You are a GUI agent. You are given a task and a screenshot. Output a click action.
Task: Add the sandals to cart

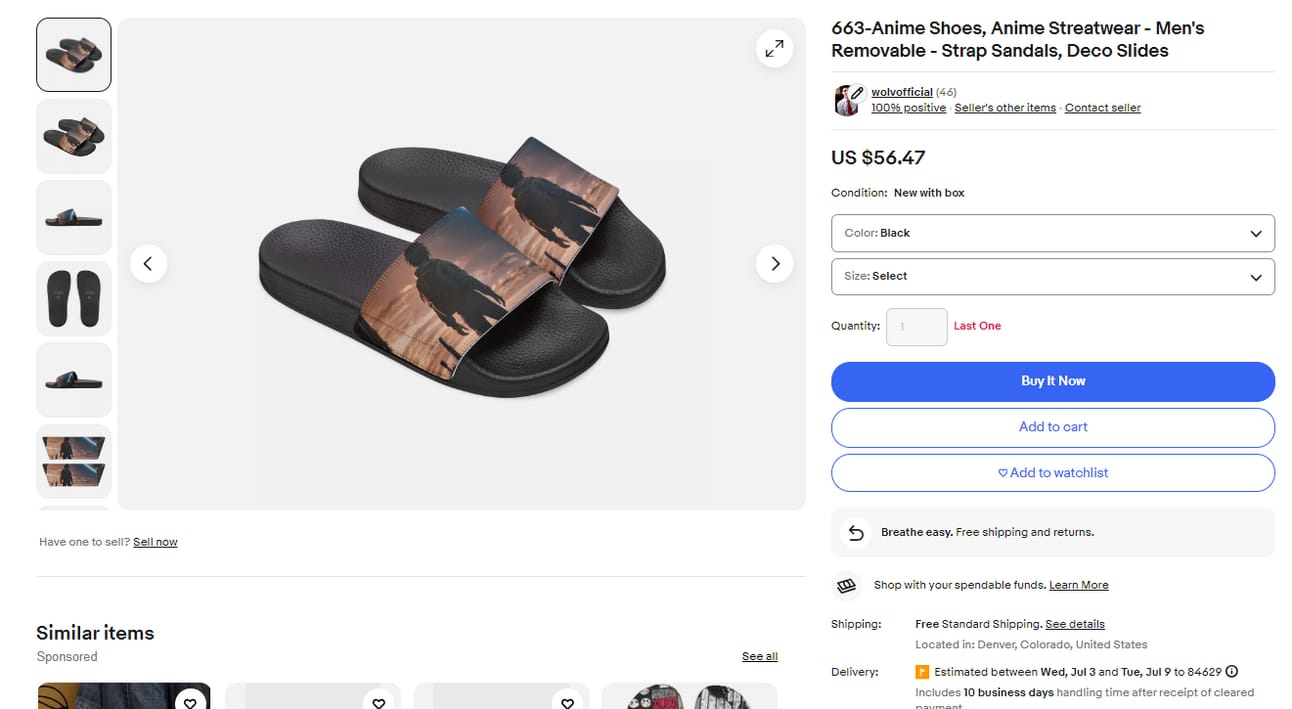click(1052, 427)
